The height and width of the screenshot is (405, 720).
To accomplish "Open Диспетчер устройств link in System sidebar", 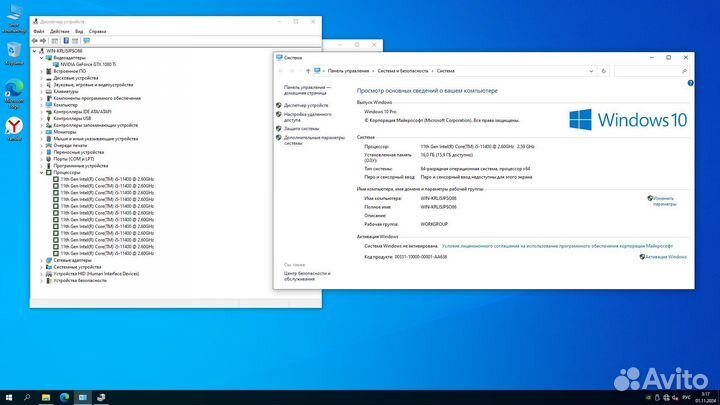I will point(306,105).
